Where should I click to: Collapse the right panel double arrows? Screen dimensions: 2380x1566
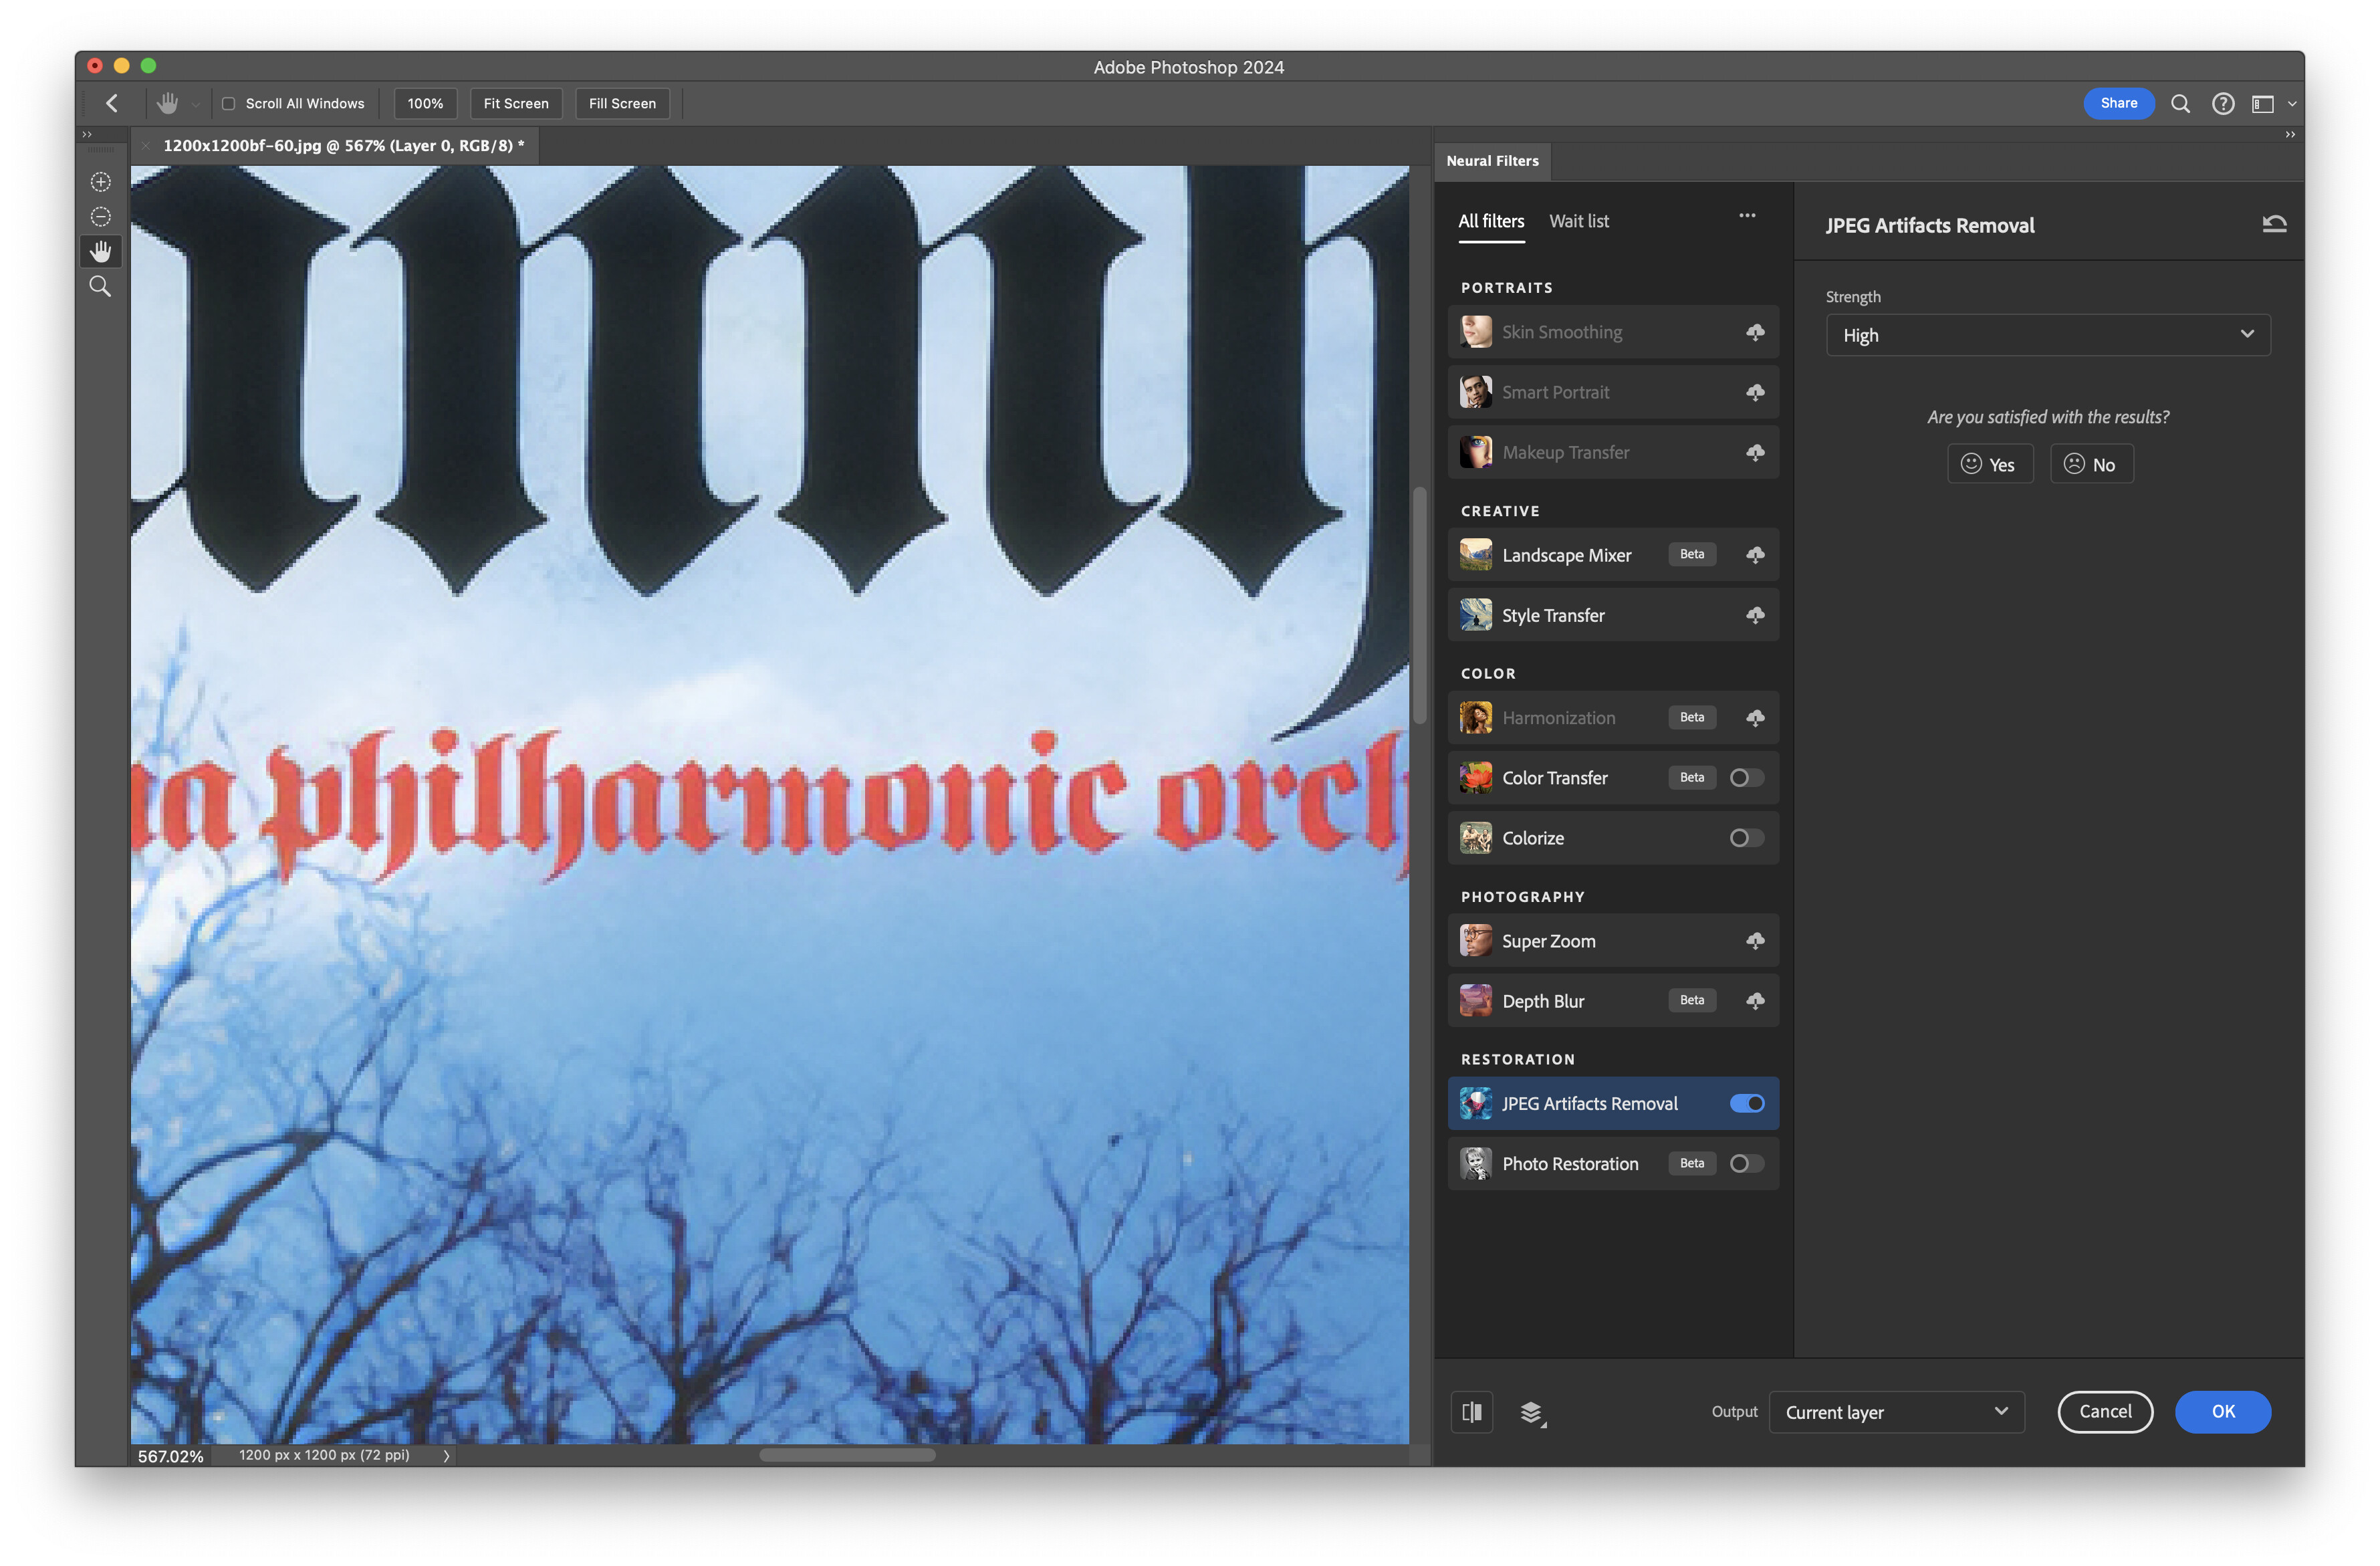2290,134
